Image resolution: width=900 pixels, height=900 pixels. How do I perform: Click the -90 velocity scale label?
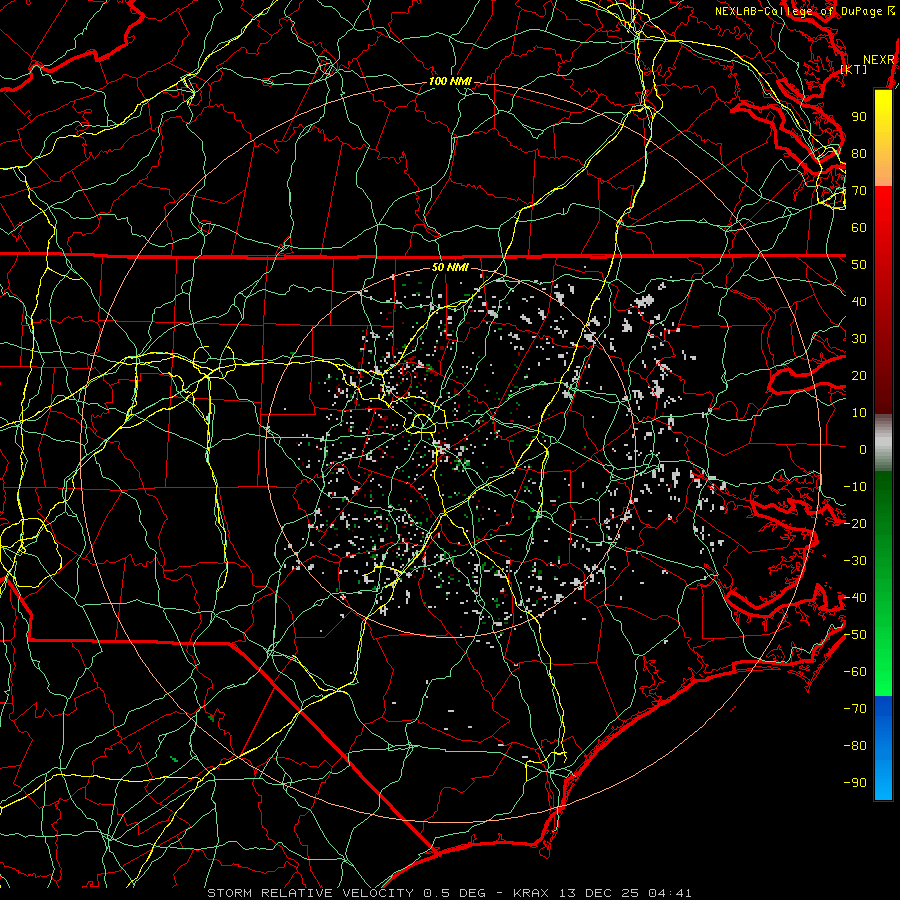point(855,783)
